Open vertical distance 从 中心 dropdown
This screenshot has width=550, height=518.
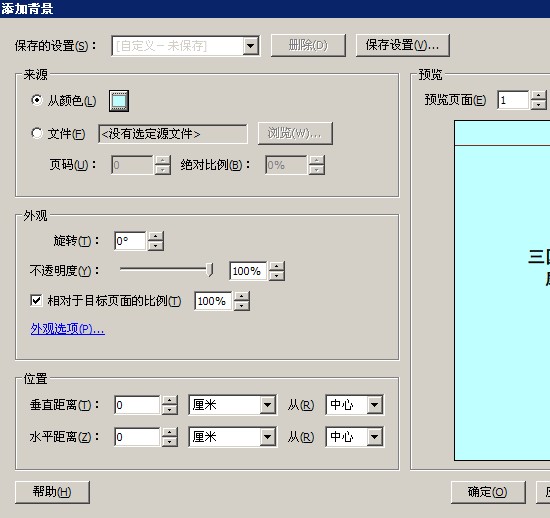pos(375,405)
